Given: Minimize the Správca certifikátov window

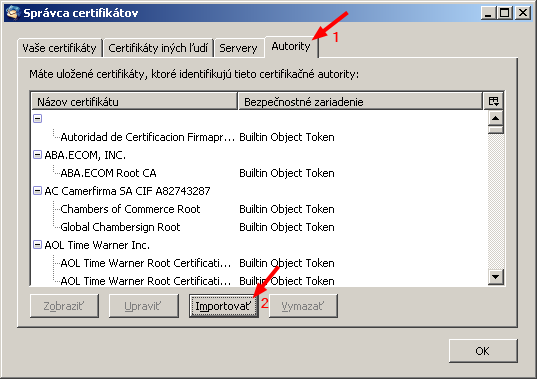Looking at the screenshot, I should click(x=489, y=13).
